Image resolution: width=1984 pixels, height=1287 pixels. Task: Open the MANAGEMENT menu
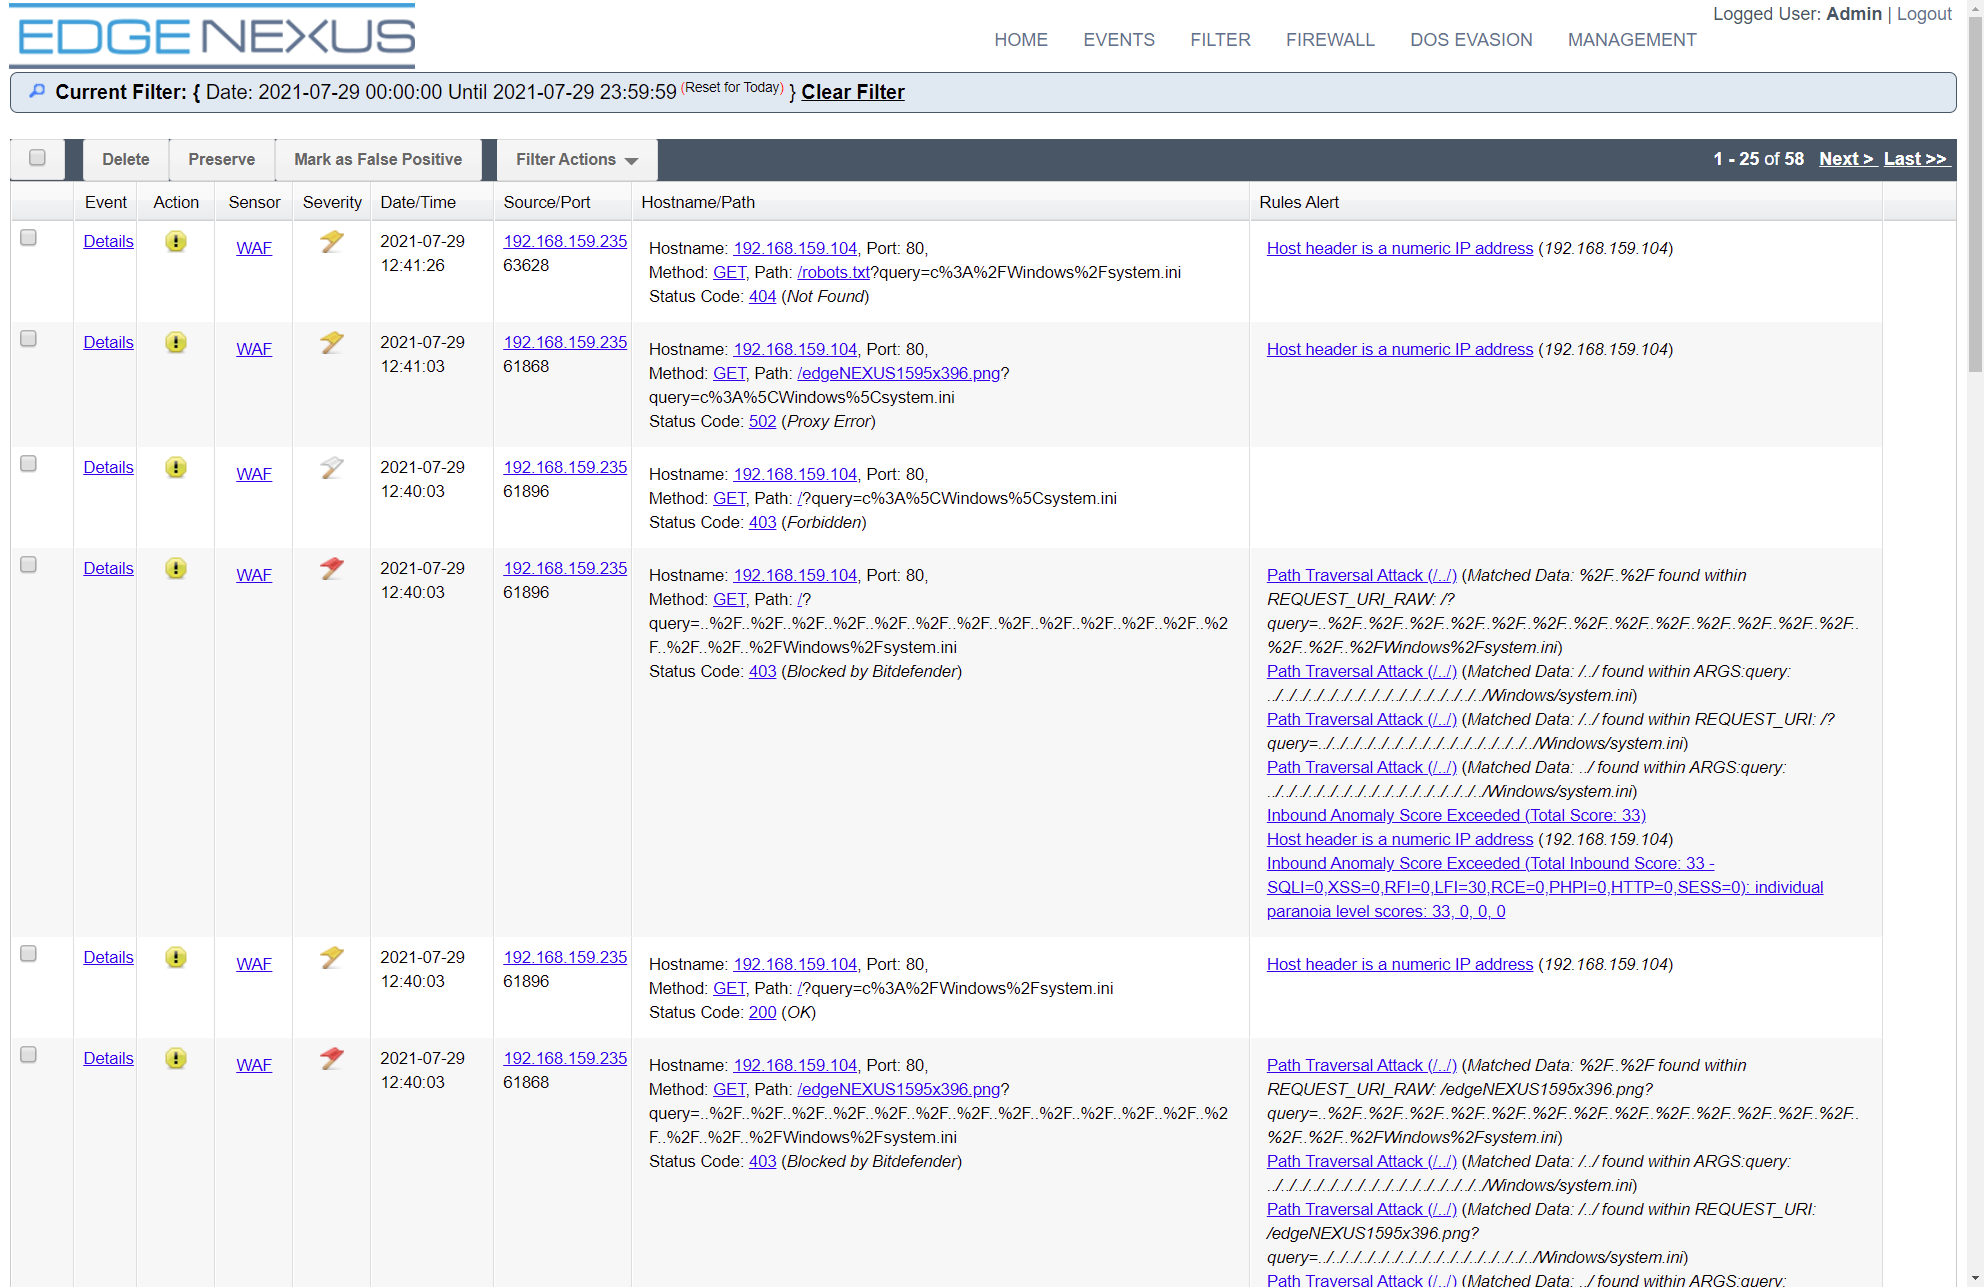pyautogui.click(x=1632, y=40)
